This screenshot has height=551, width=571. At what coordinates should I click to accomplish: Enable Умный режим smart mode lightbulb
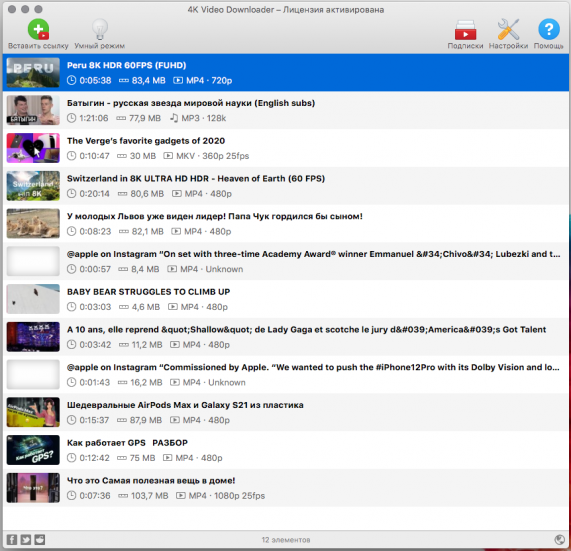(99, 29)
